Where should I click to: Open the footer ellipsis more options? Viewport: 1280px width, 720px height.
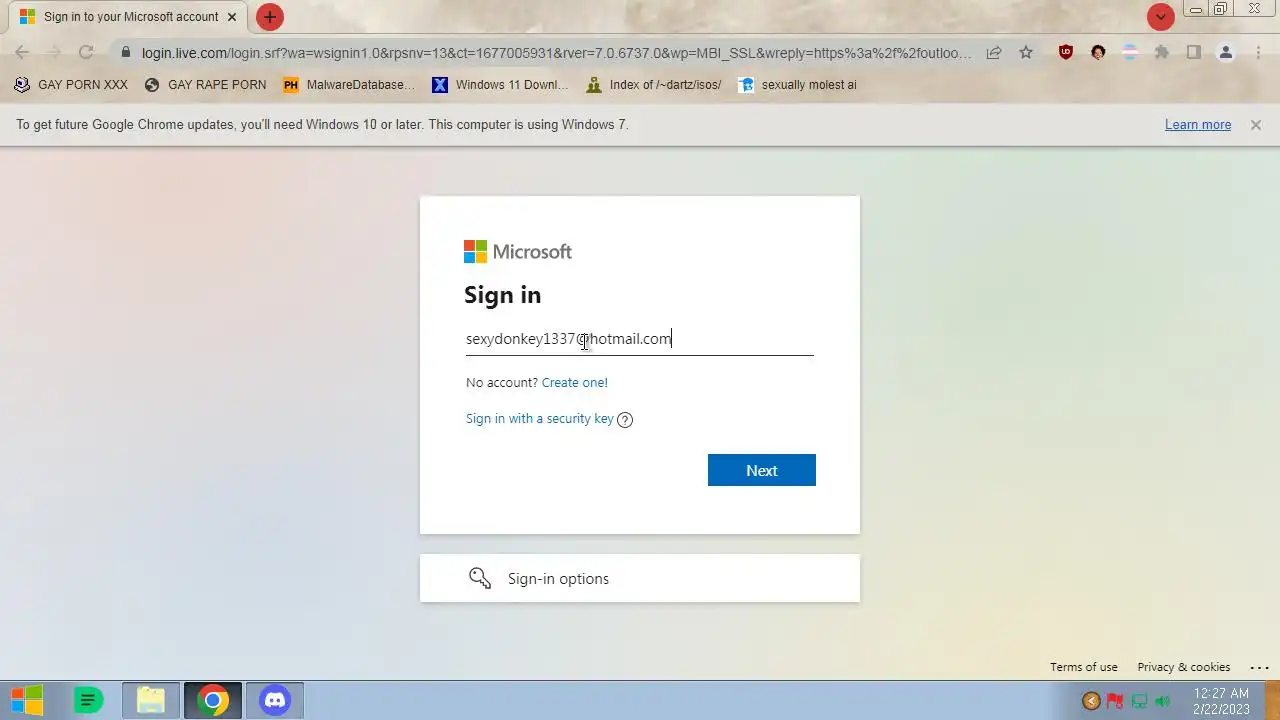pyautogui.click(x=1259, y=667)
